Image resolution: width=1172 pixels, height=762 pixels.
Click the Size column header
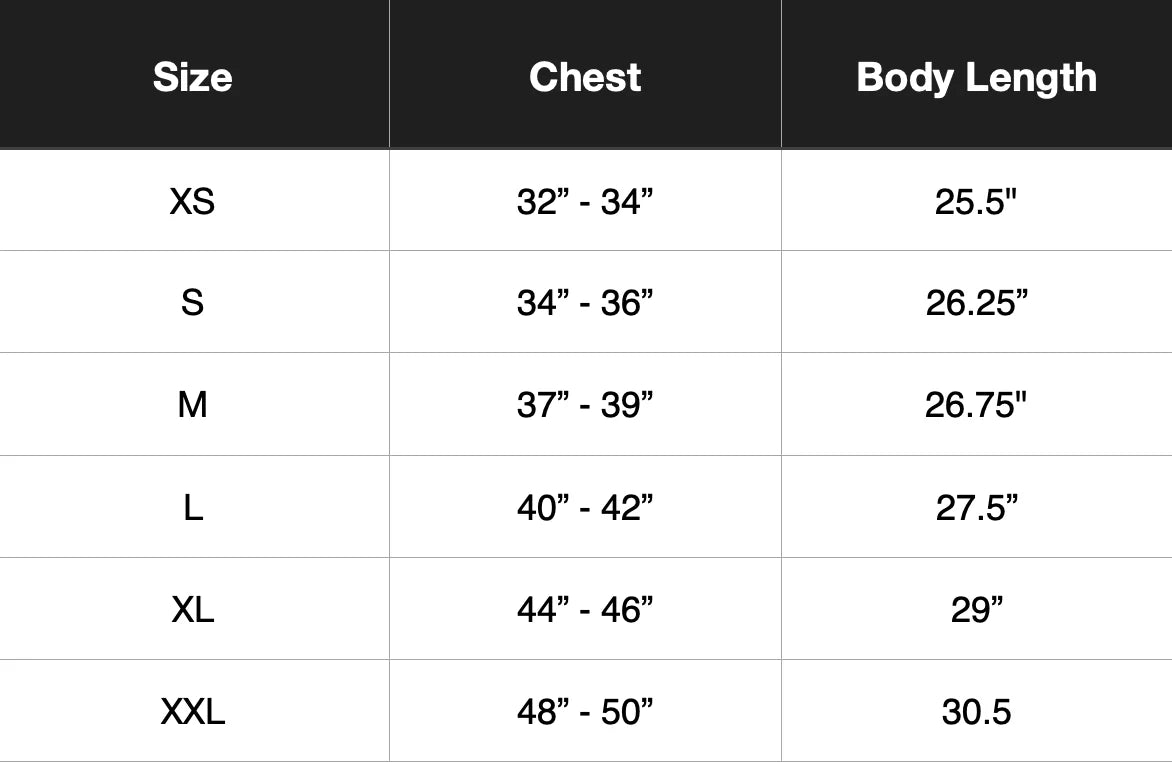click(193, 77)
